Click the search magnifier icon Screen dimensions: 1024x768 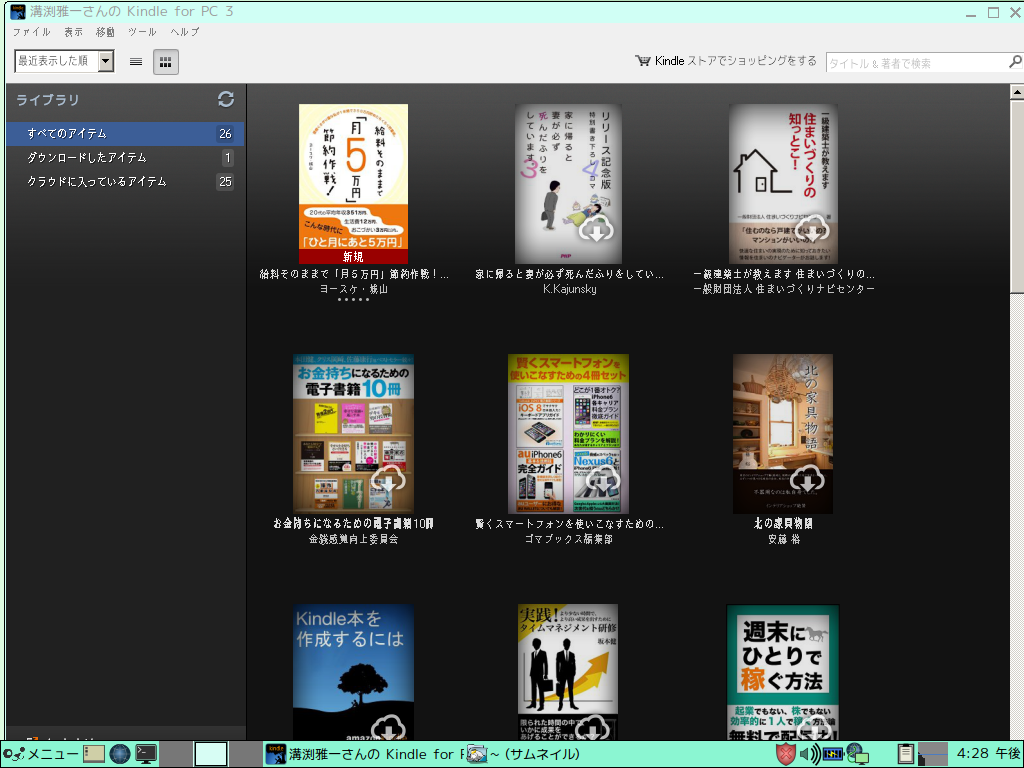tap(1015, 62)
